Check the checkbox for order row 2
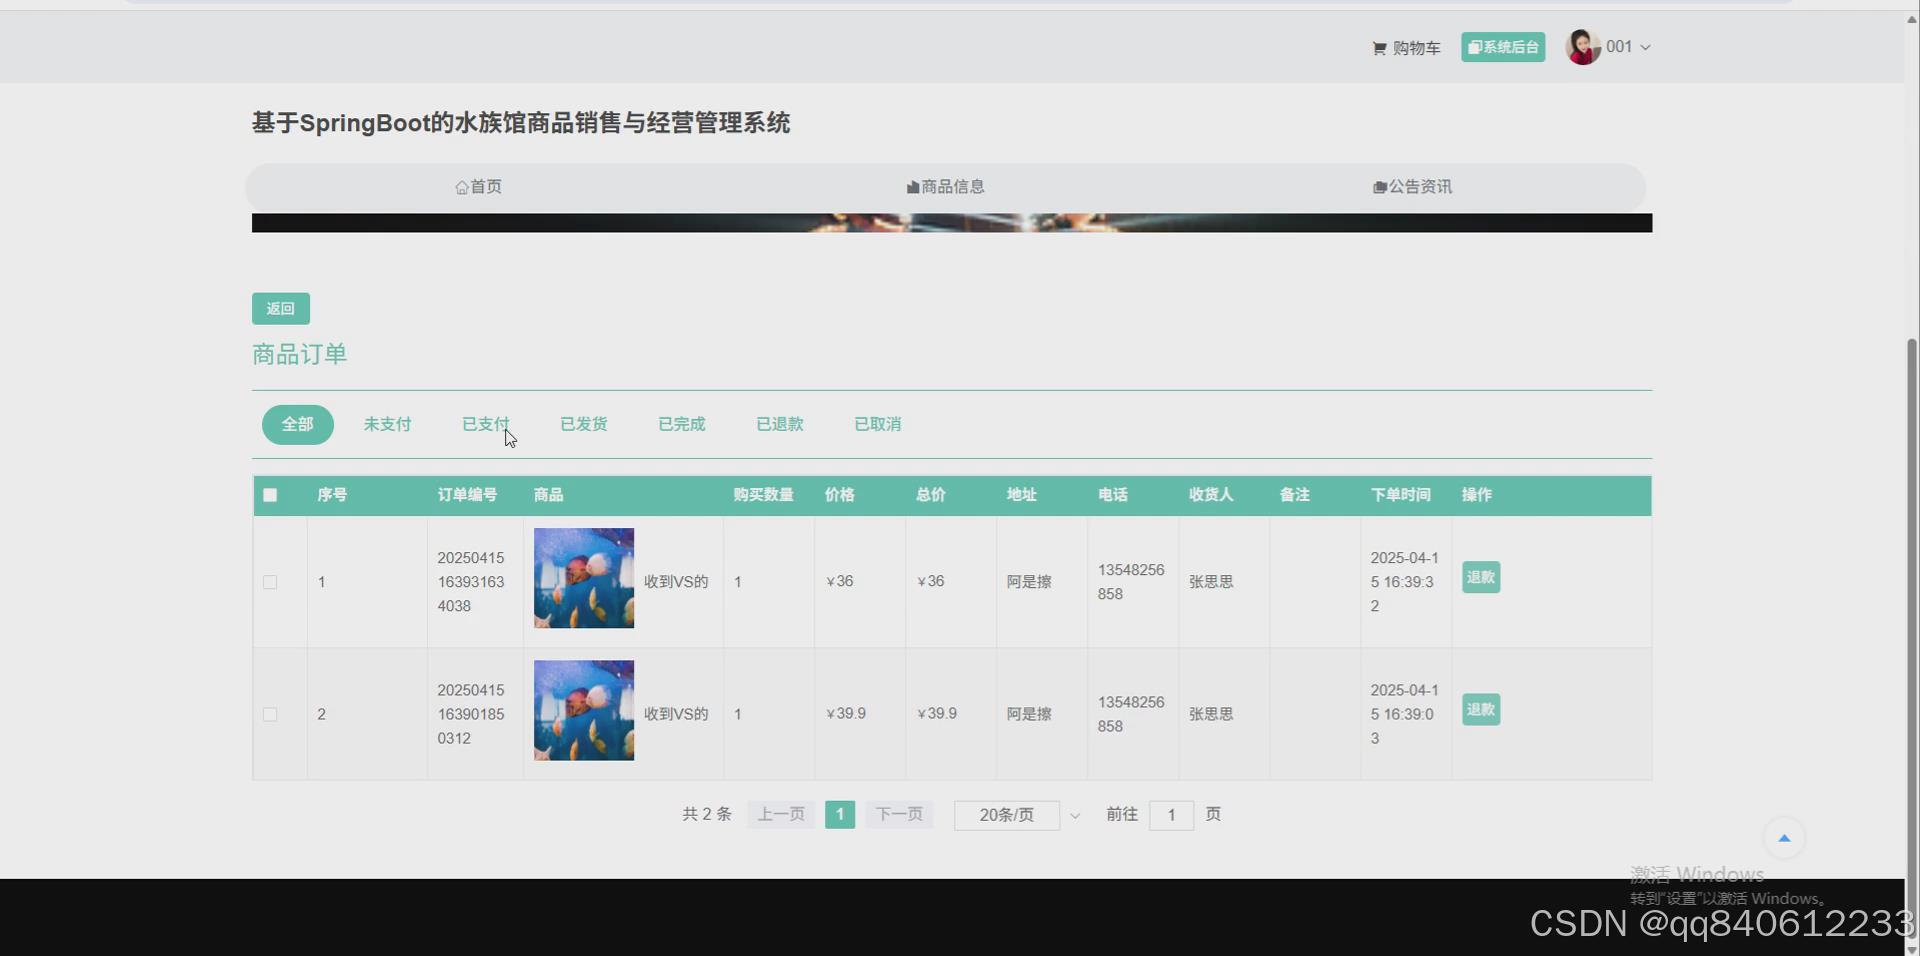 270,714
